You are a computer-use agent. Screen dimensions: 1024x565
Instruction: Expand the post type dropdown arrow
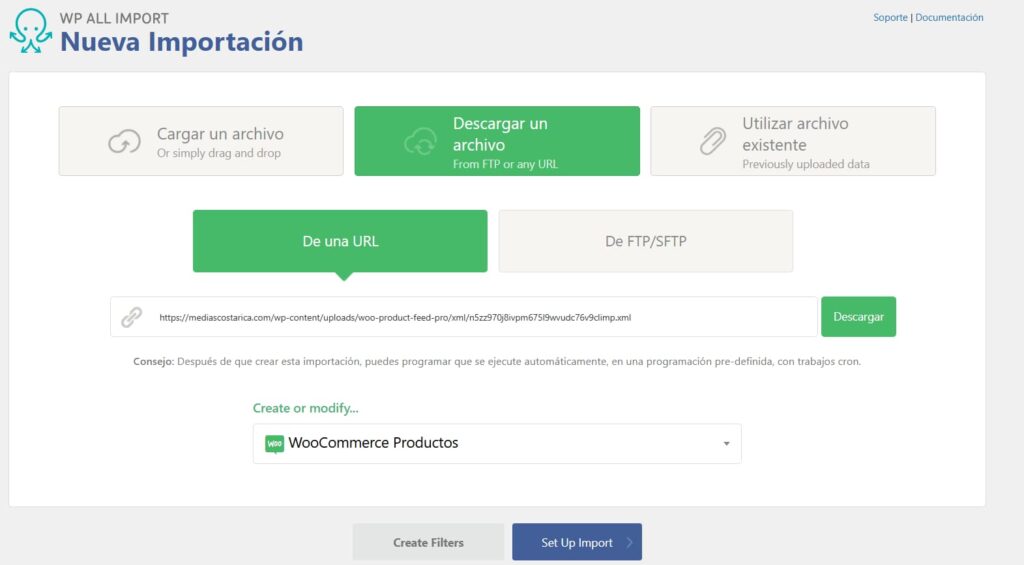[726, 444]
